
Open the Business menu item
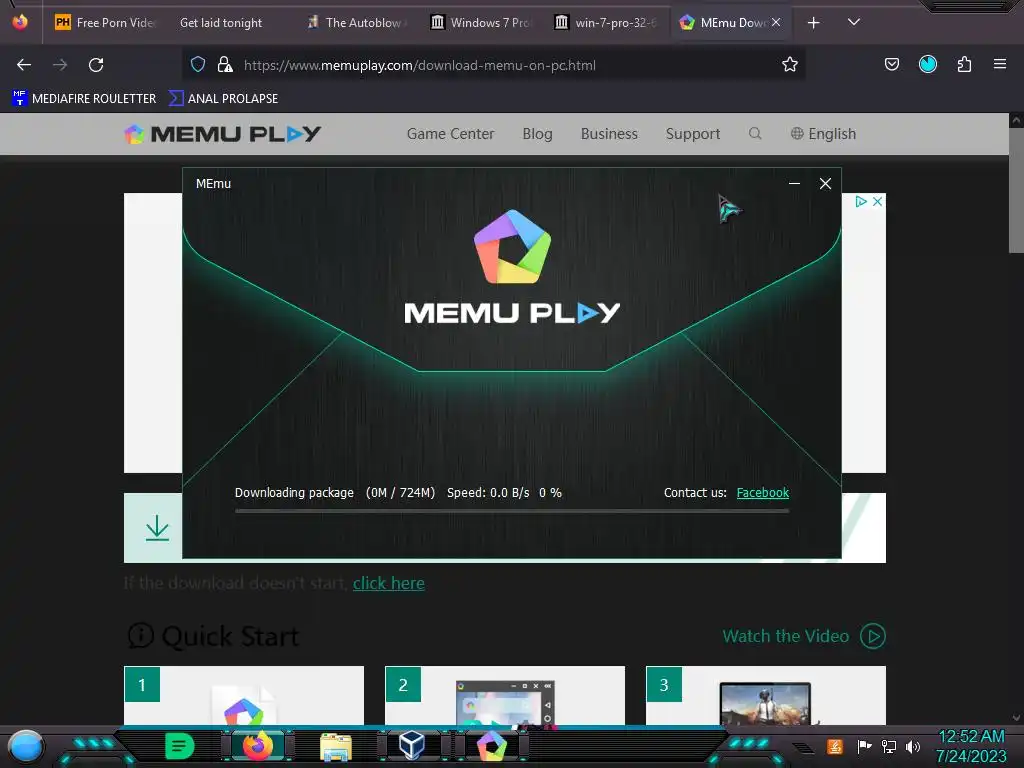click(609, 134)
